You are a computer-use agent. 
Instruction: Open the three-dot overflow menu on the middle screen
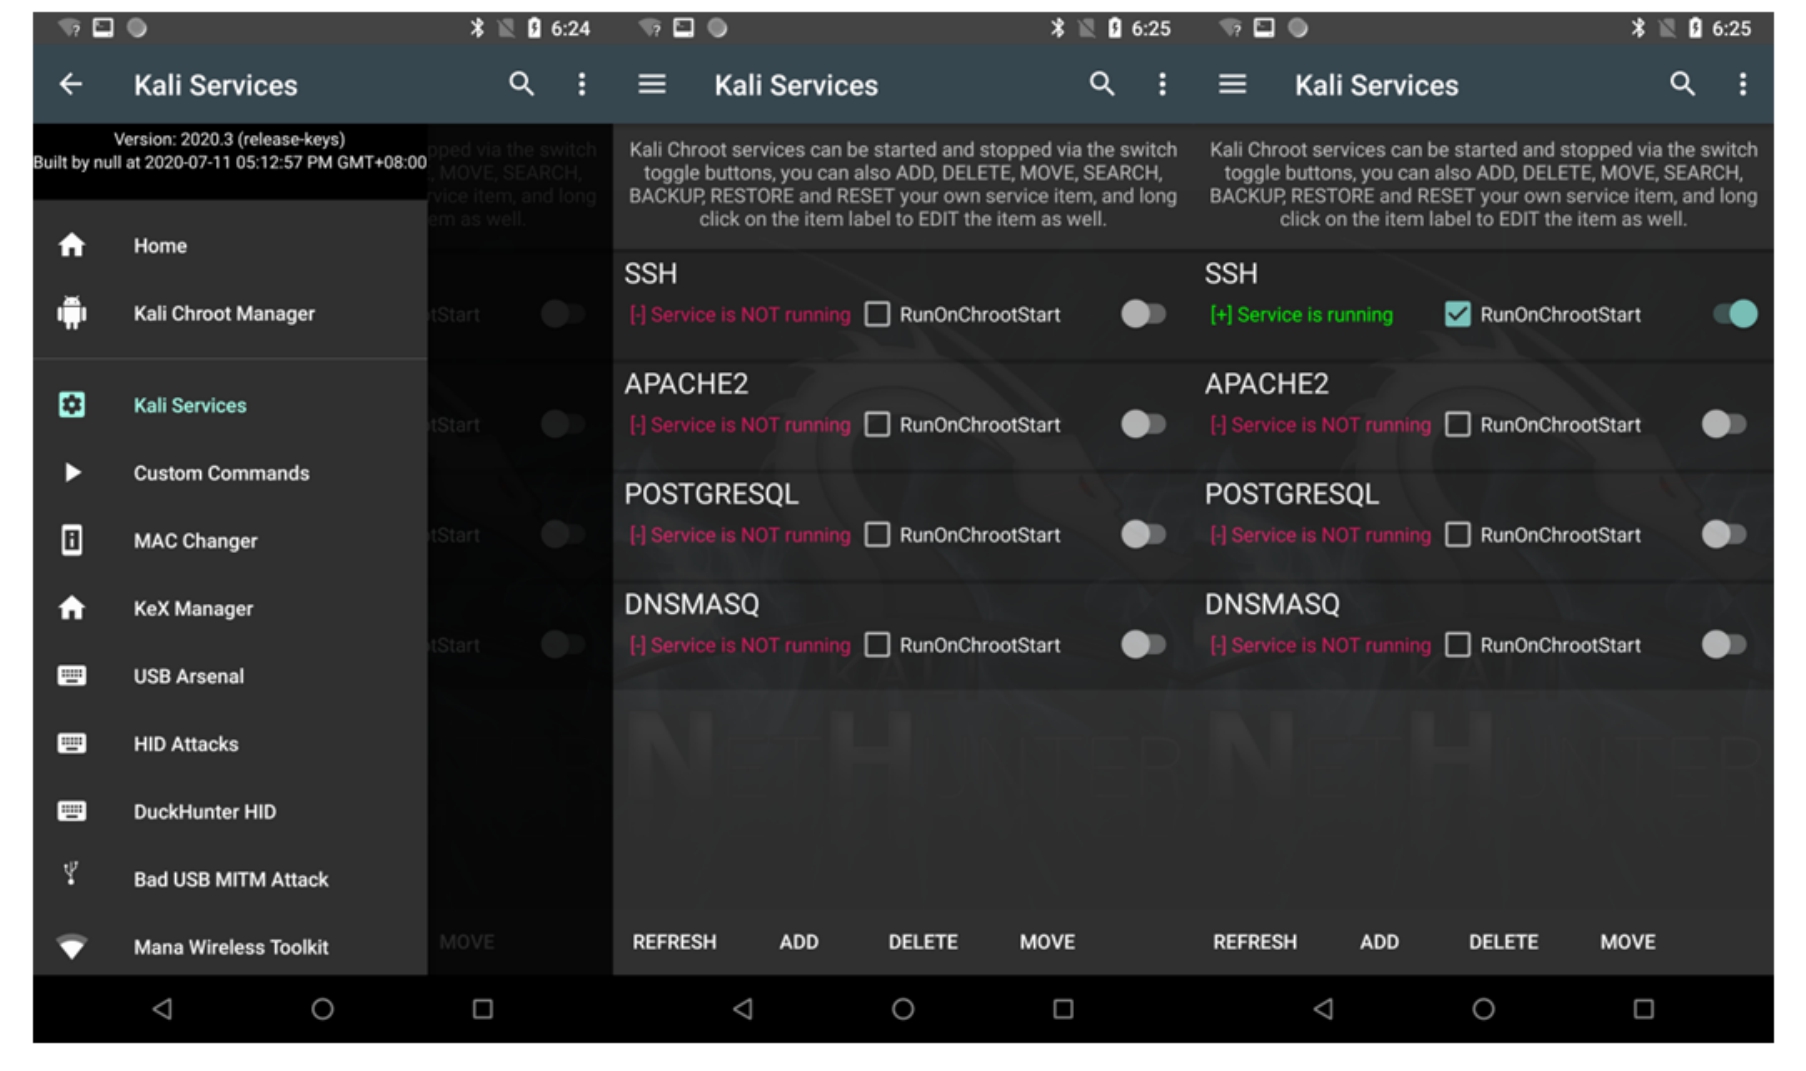pos(1162,84)
